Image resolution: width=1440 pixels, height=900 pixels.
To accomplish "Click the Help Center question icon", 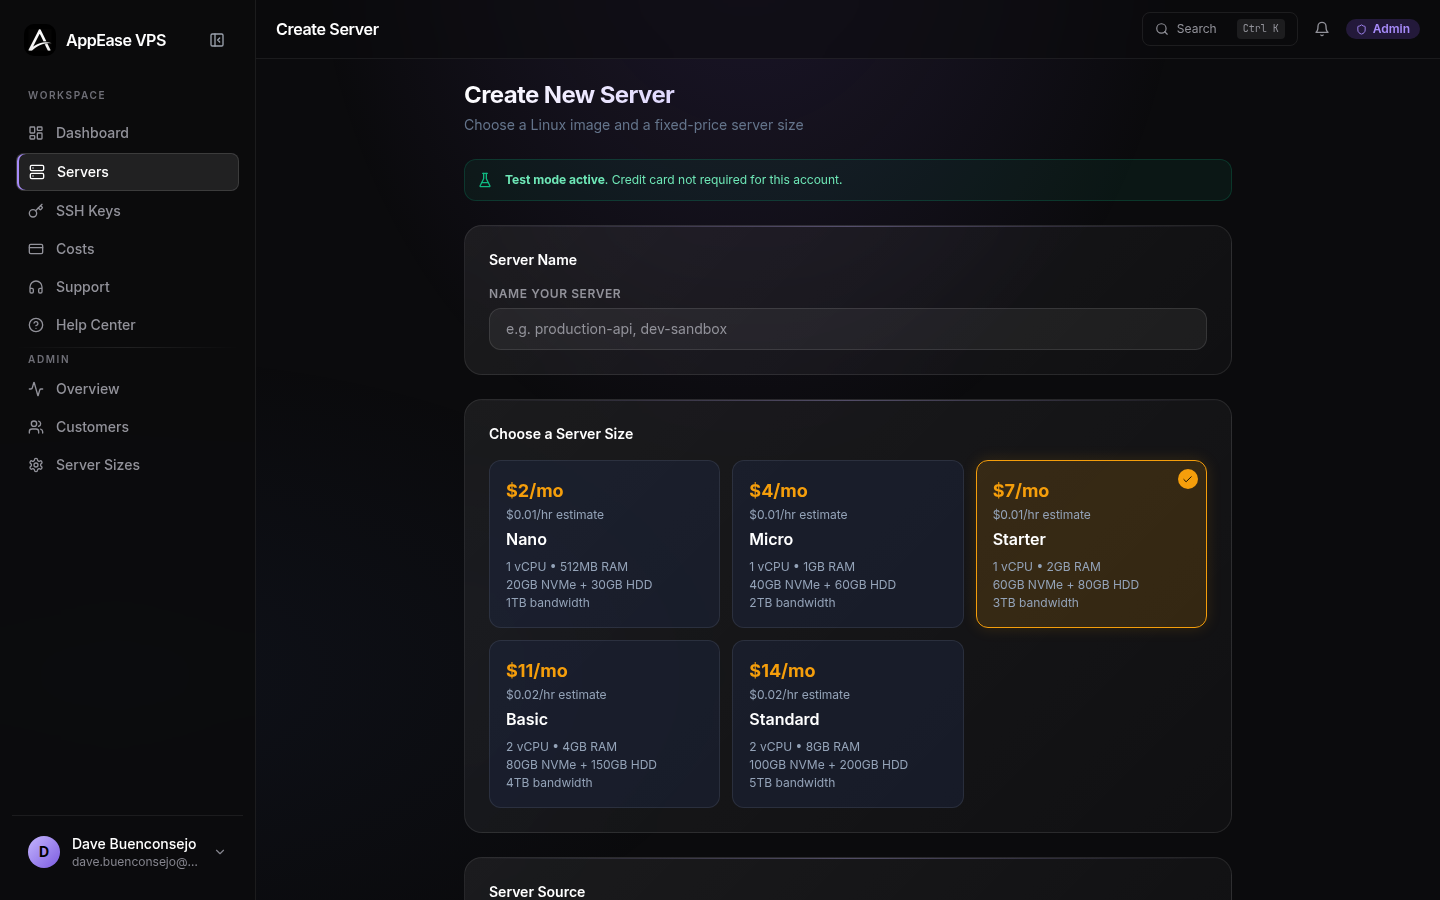I will click(x=36, y=325).
